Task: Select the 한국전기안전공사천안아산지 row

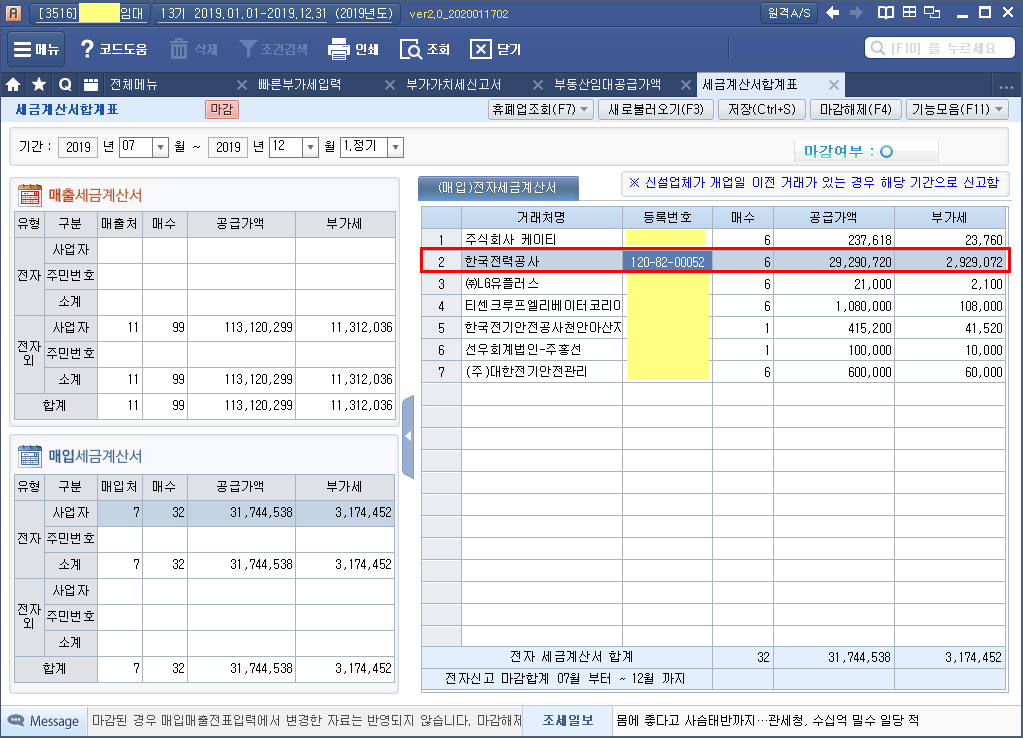Action: click(x=714, y=328)
